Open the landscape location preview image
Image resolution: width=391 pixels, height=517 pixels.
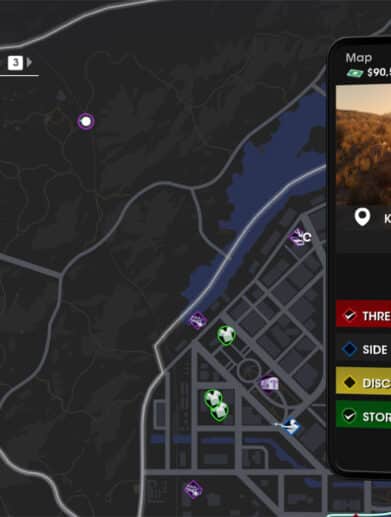point(363,145)
